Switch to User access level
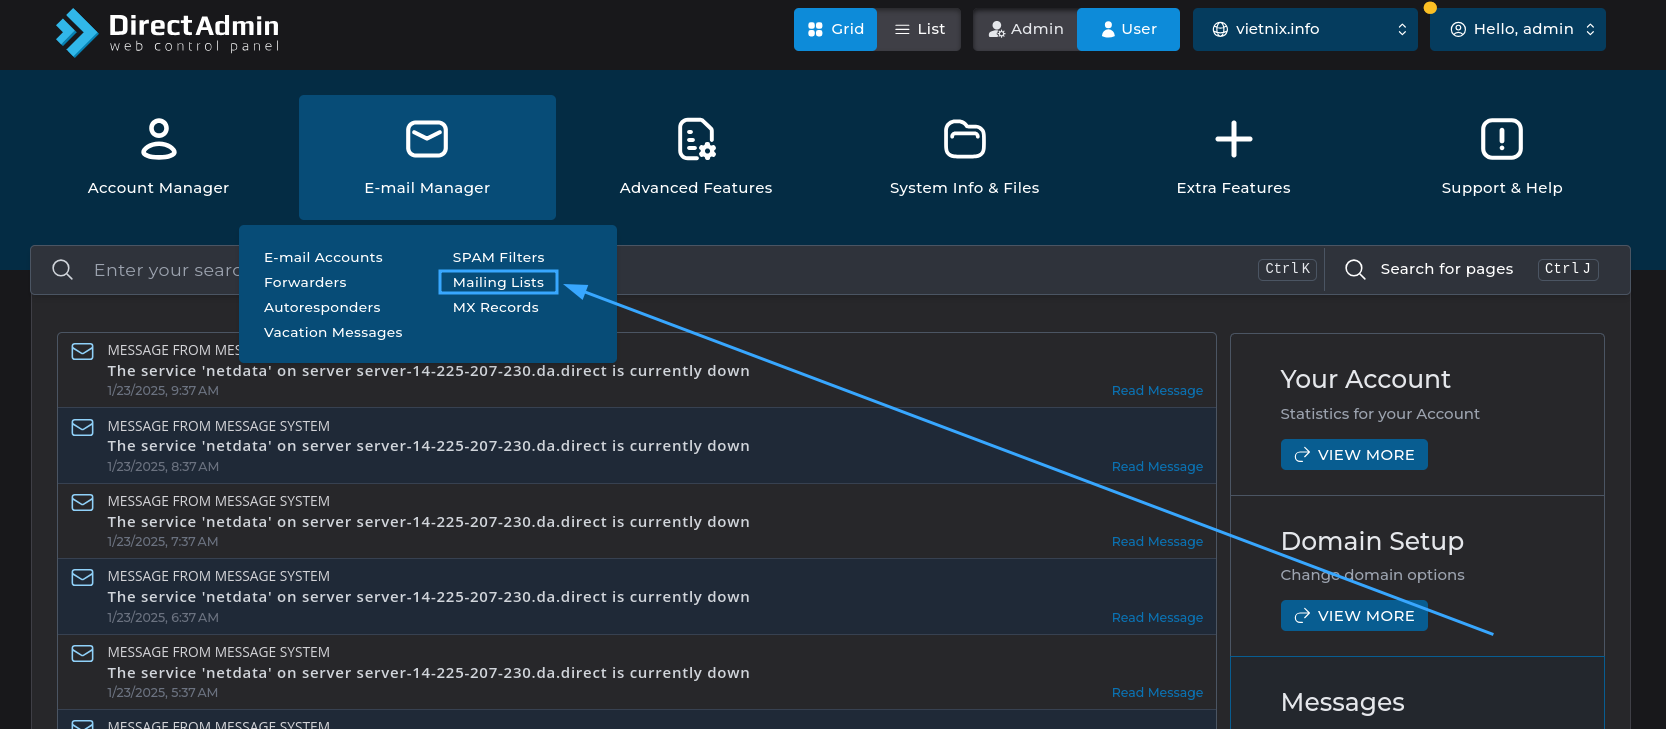The width and height of the screenshot is (1666, 729). tap(1128, 29)
